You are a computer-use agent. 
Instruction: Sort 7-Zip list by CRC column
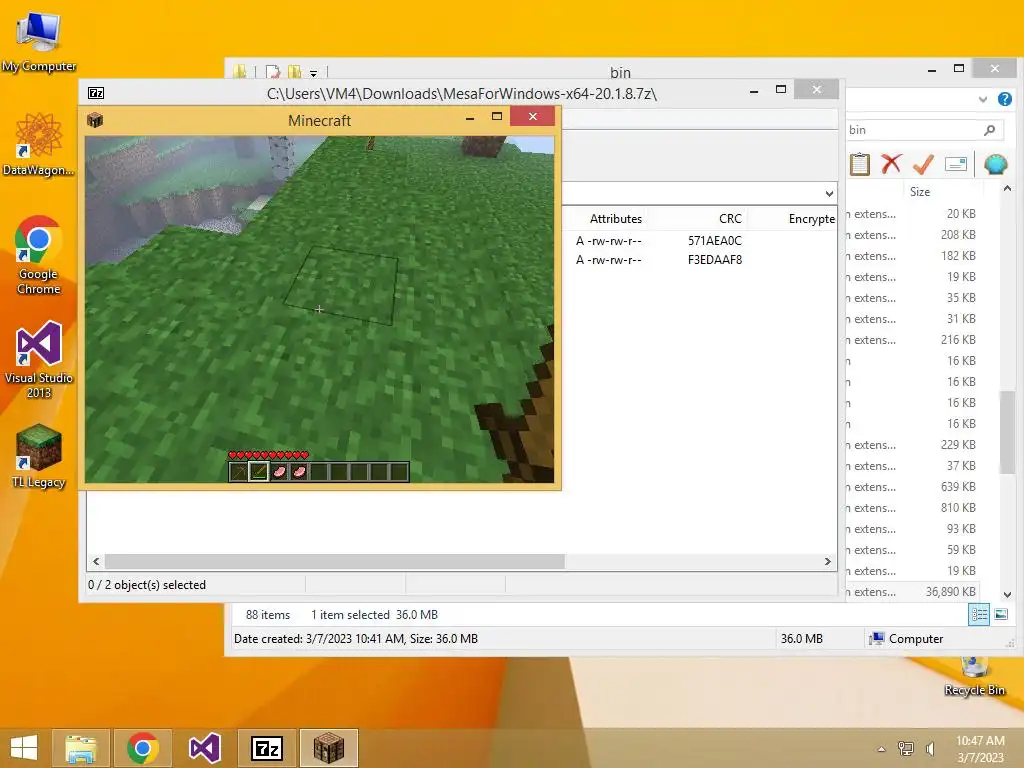pyautogui.click(x=730, y=219)
